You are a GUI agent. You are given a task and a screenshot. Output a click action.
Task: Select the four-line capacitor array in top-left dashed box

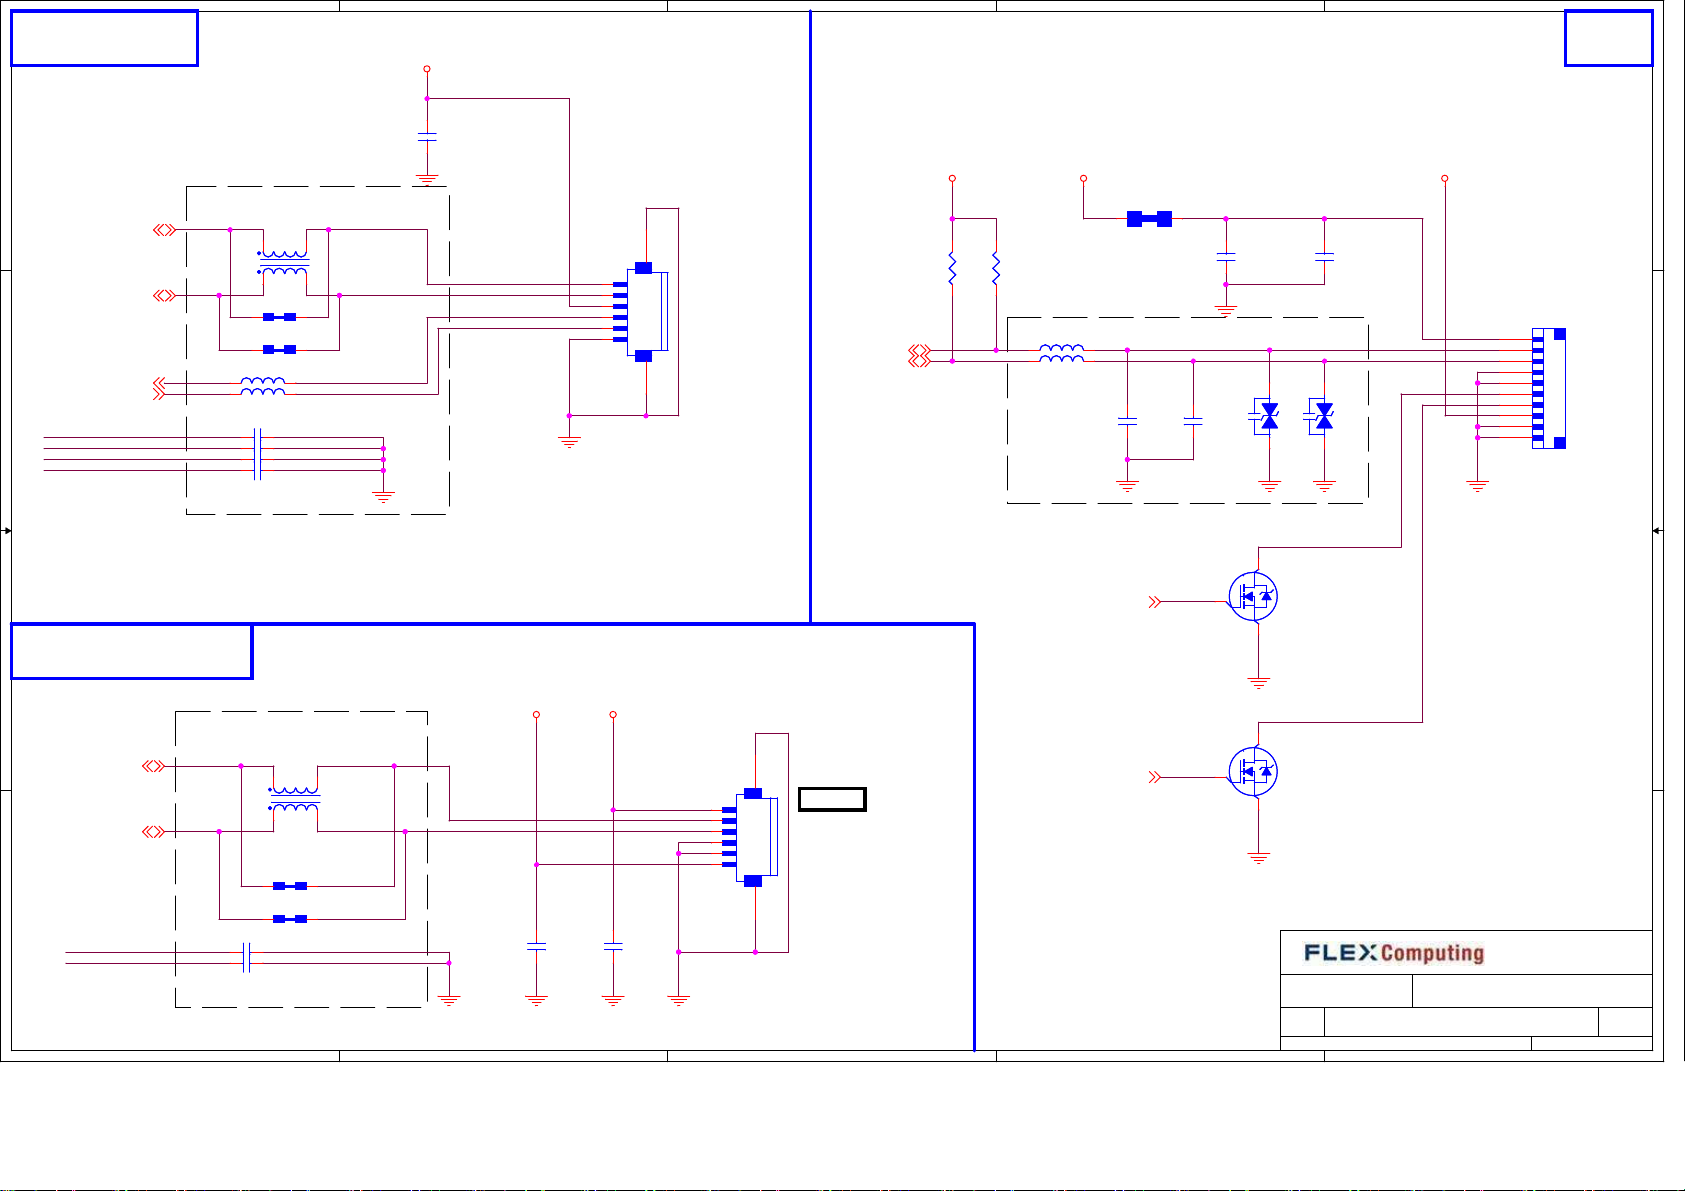point(257,454)
